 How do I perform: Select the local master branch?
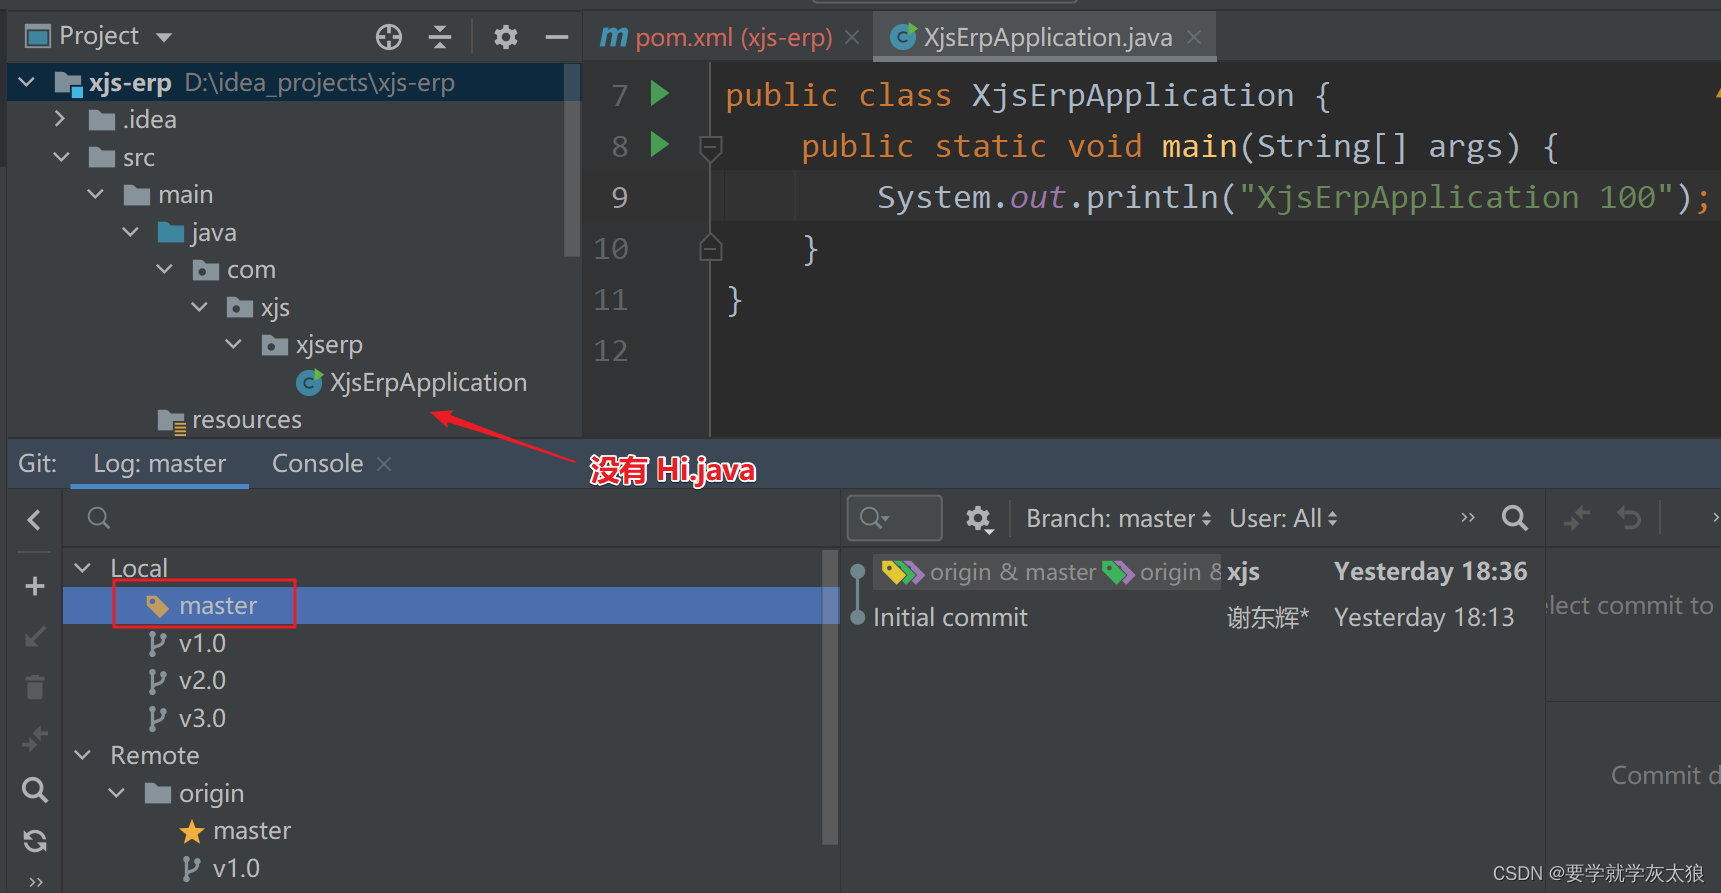point(218,606)
